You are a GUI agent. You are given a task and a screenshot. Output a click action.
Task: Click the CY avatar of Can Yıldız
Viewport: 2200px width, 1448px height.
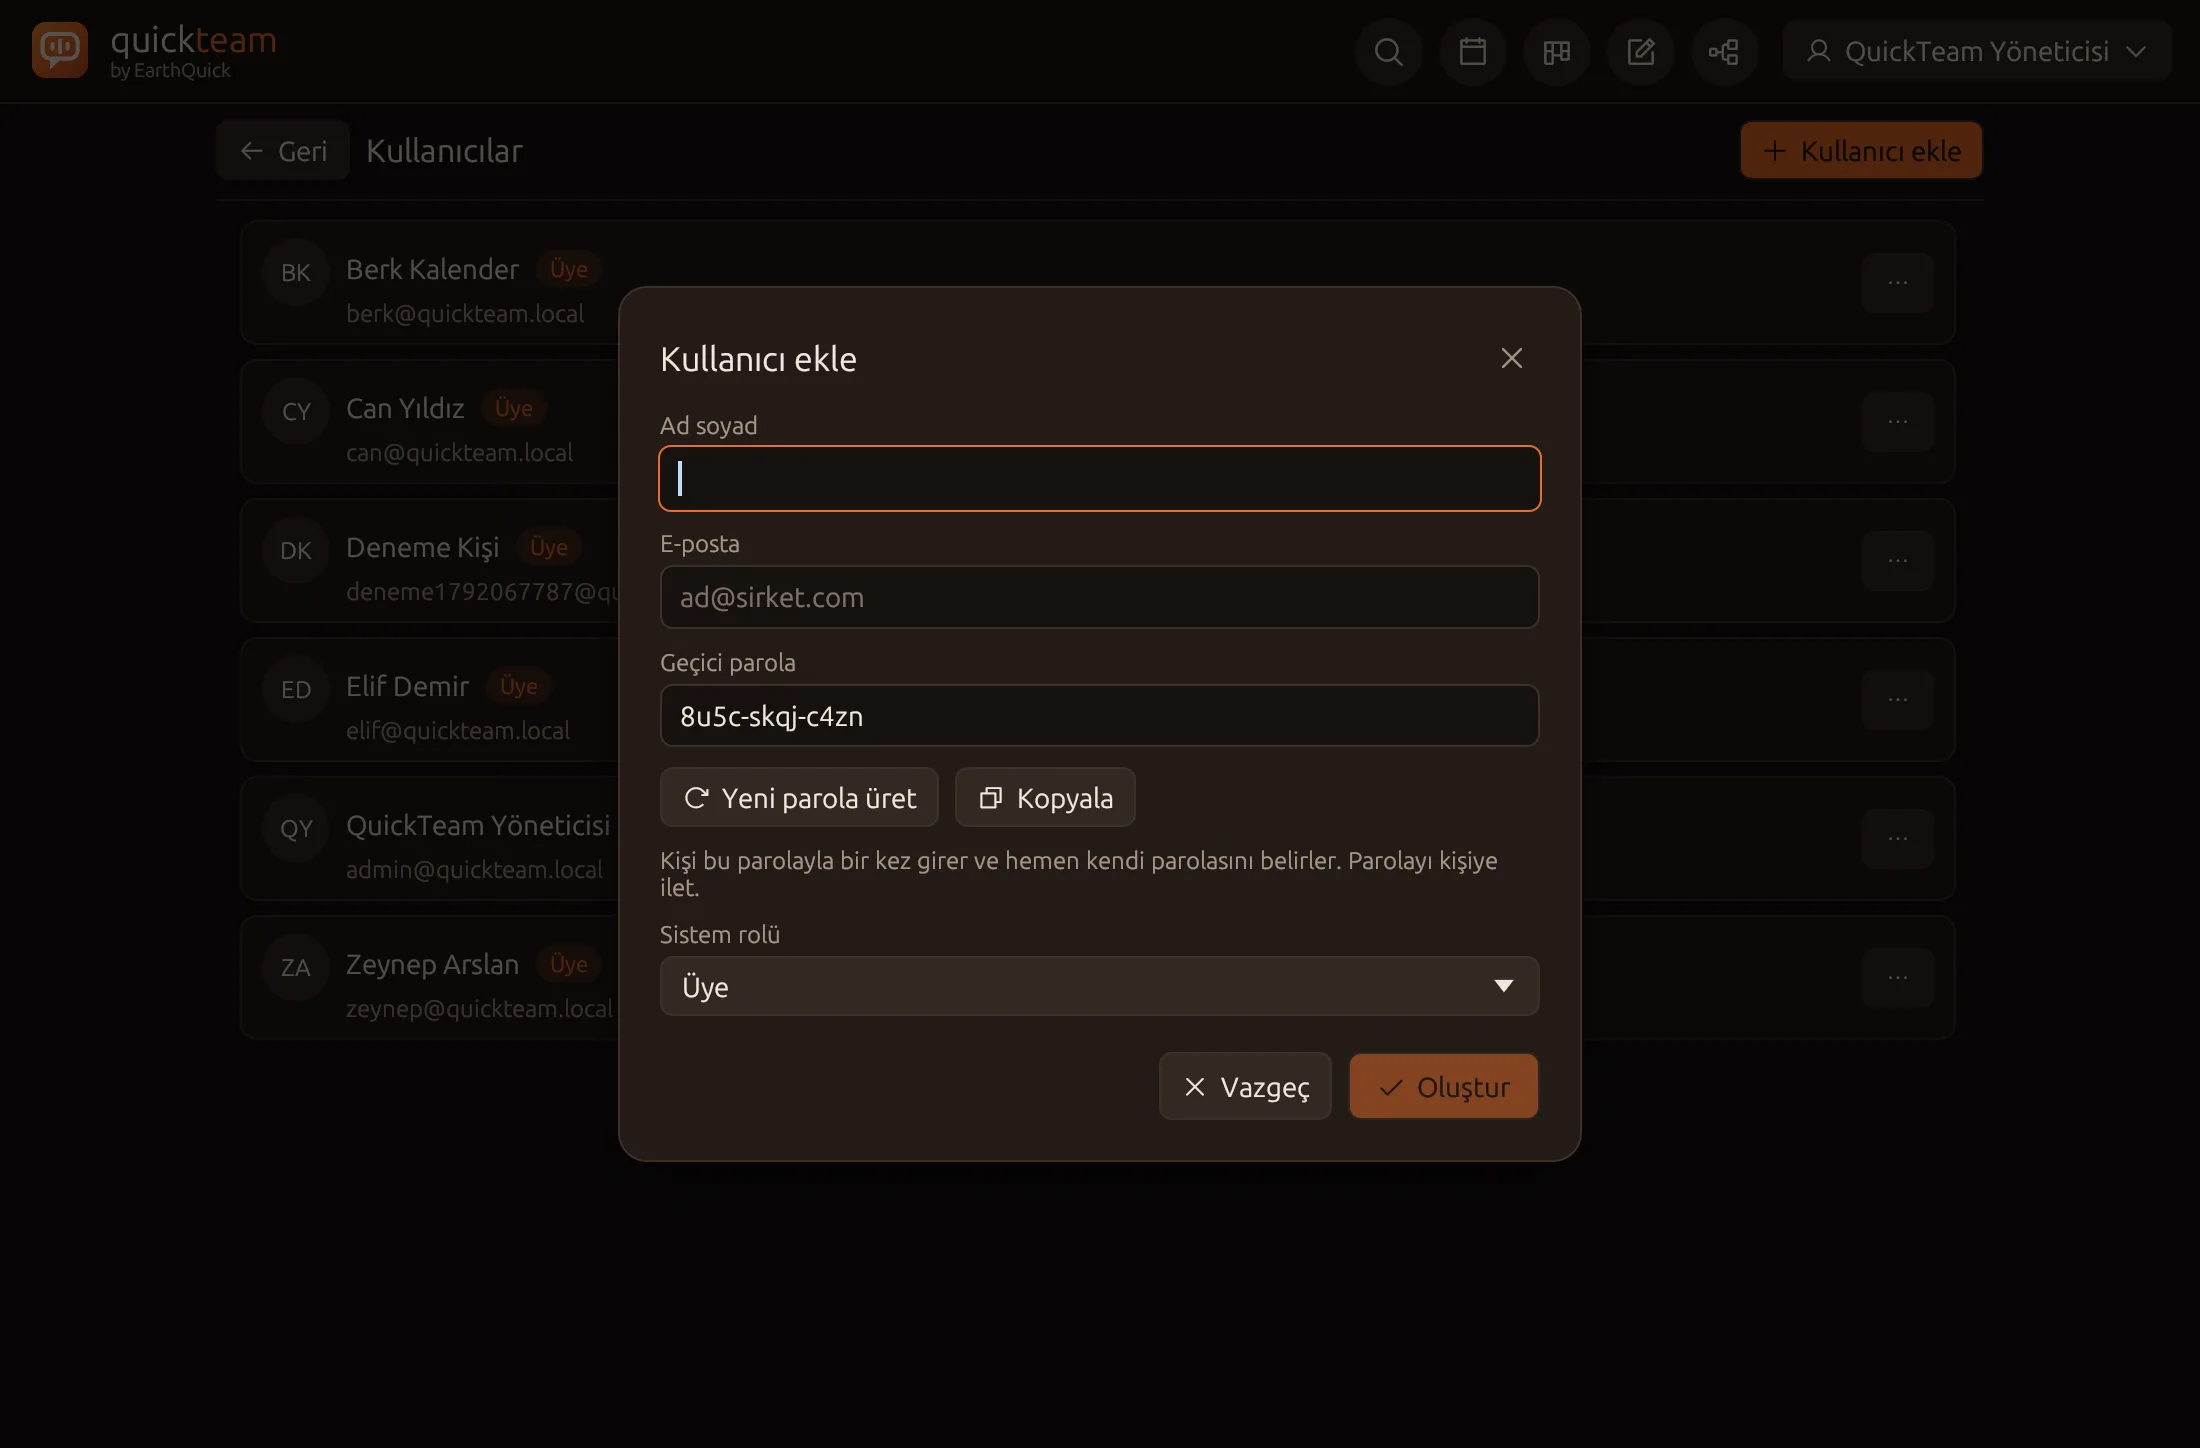(x=296, y=411)
